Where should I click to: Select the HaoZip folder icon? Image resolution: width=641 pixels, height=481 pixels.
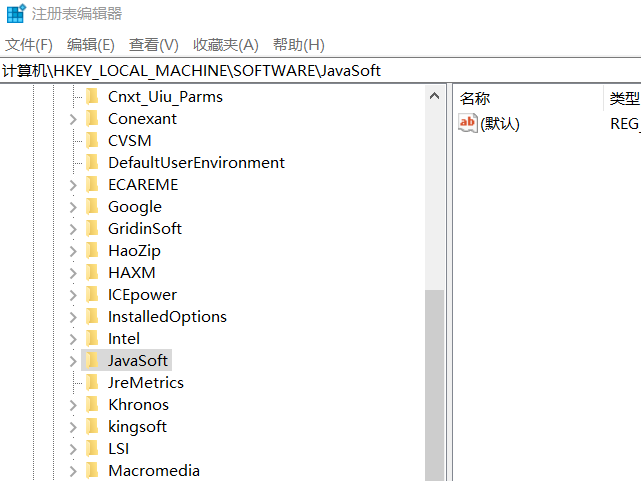[92, 251]
